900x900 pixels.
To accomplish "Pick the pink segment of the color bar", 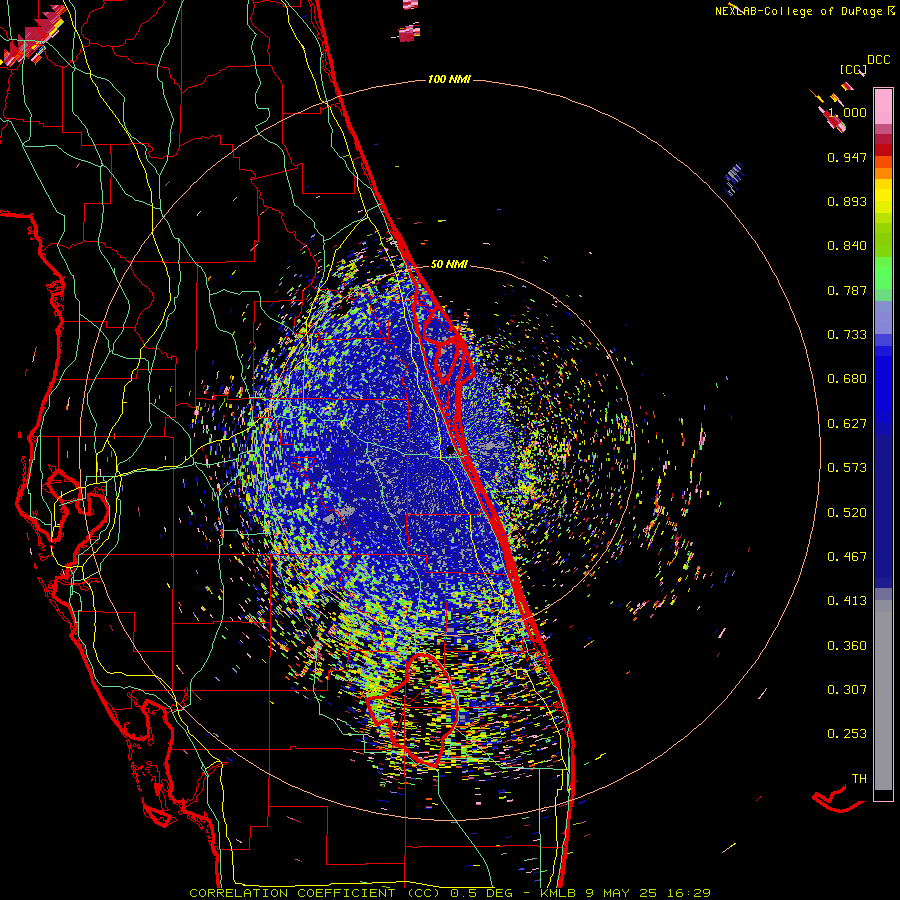I will (x=883, y=107).
